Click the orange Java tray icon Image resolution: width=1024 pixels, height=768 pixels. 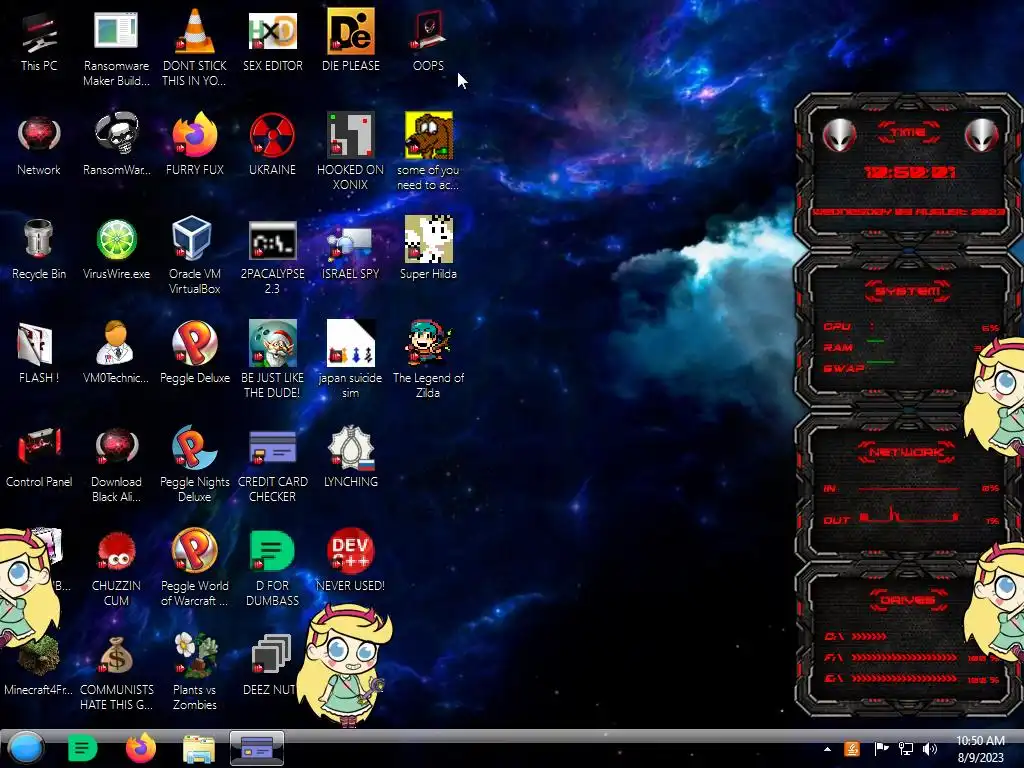point(852,749)
